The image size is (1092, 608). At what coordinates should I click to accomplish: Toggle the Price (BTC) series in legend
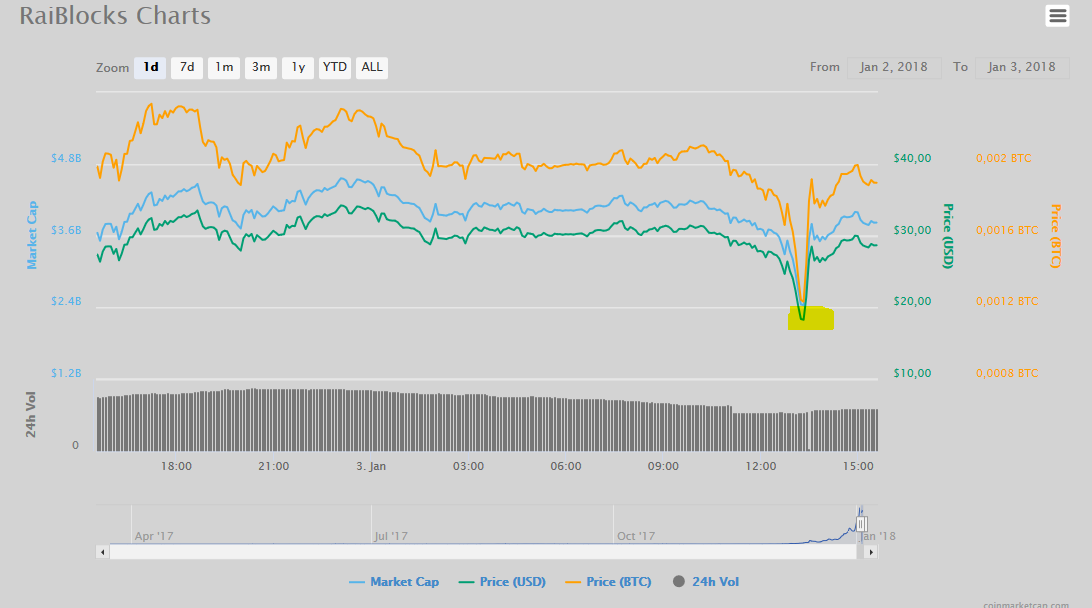(x=608, y=582)
